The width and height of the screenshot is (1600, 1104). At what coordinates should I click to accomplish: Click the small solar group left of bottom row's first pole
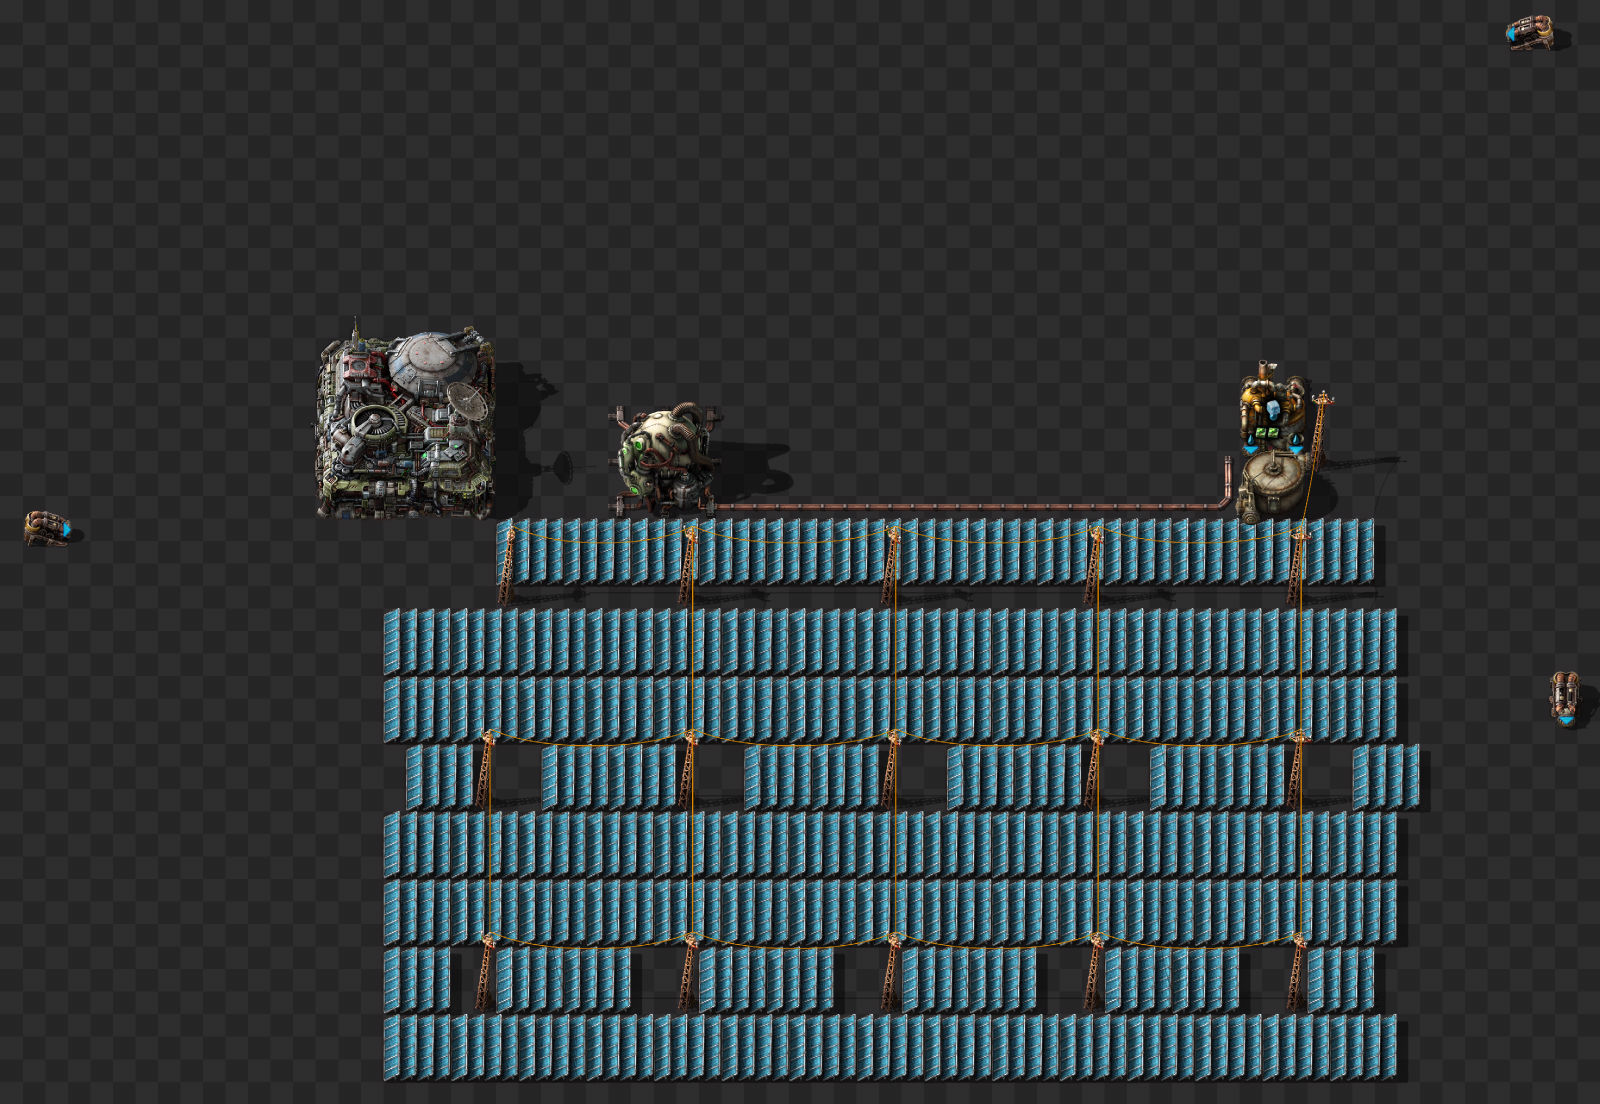pos(417,979)
